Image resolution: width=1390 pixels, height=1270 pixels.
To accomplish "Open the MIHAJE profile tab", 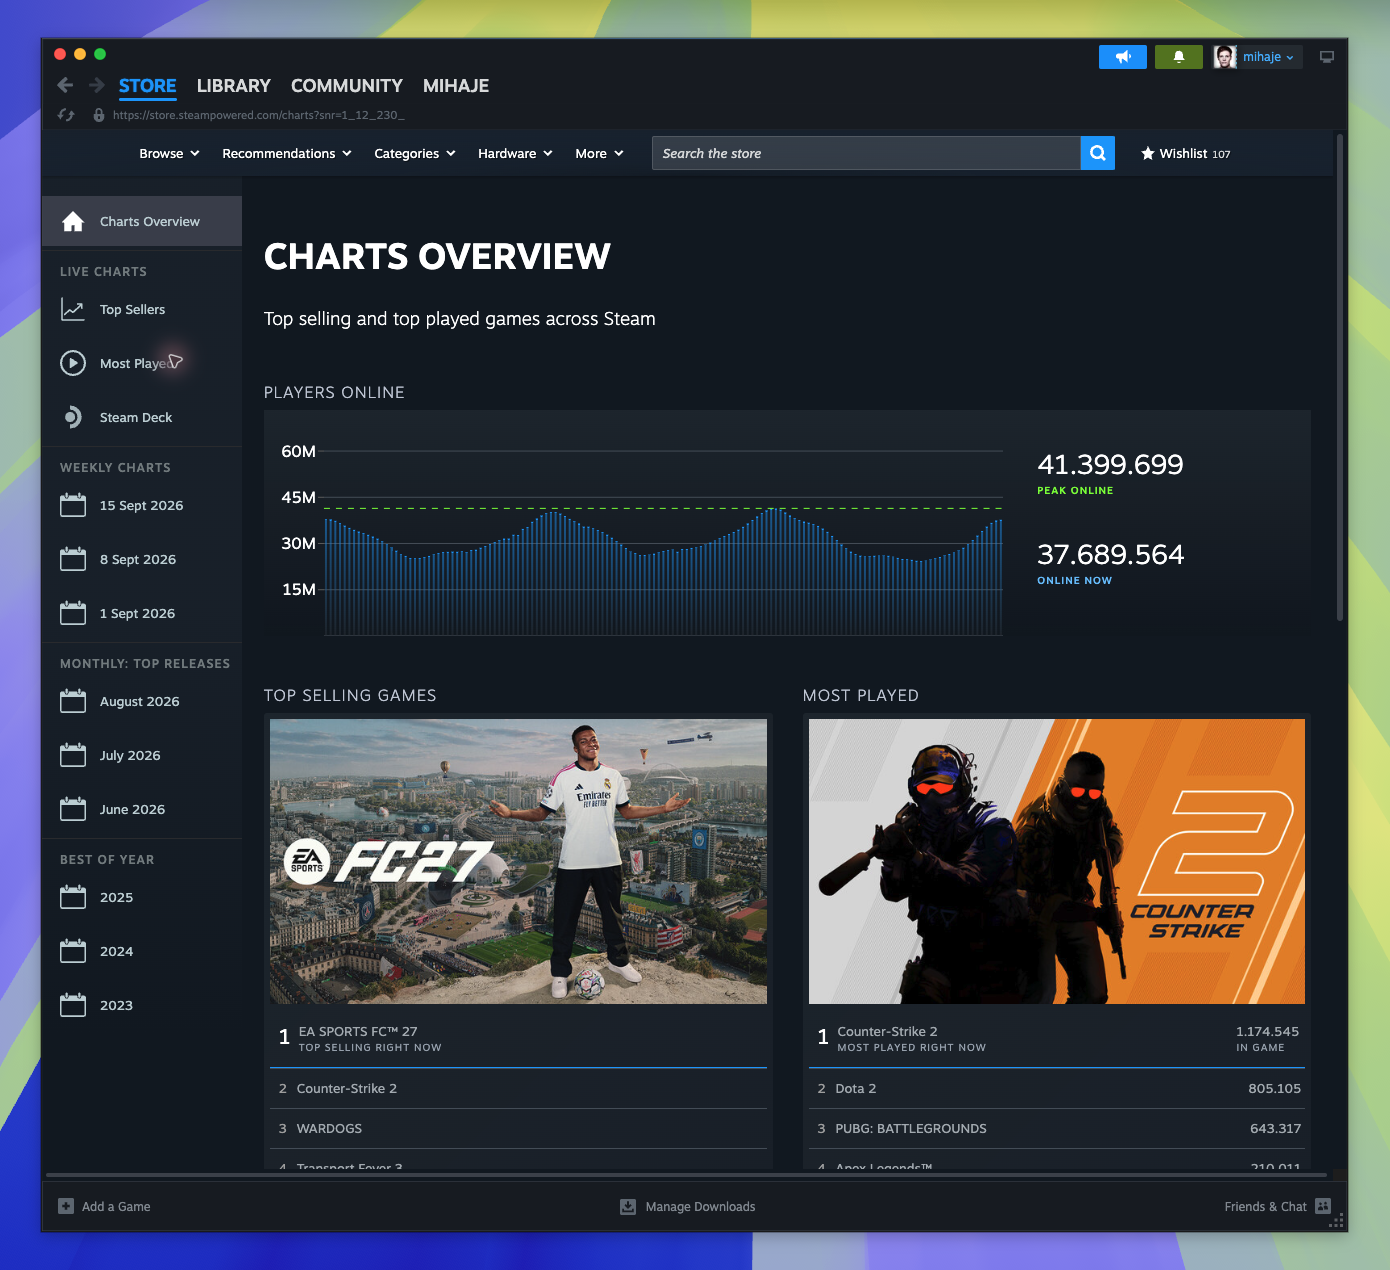I will pos(456,86).
